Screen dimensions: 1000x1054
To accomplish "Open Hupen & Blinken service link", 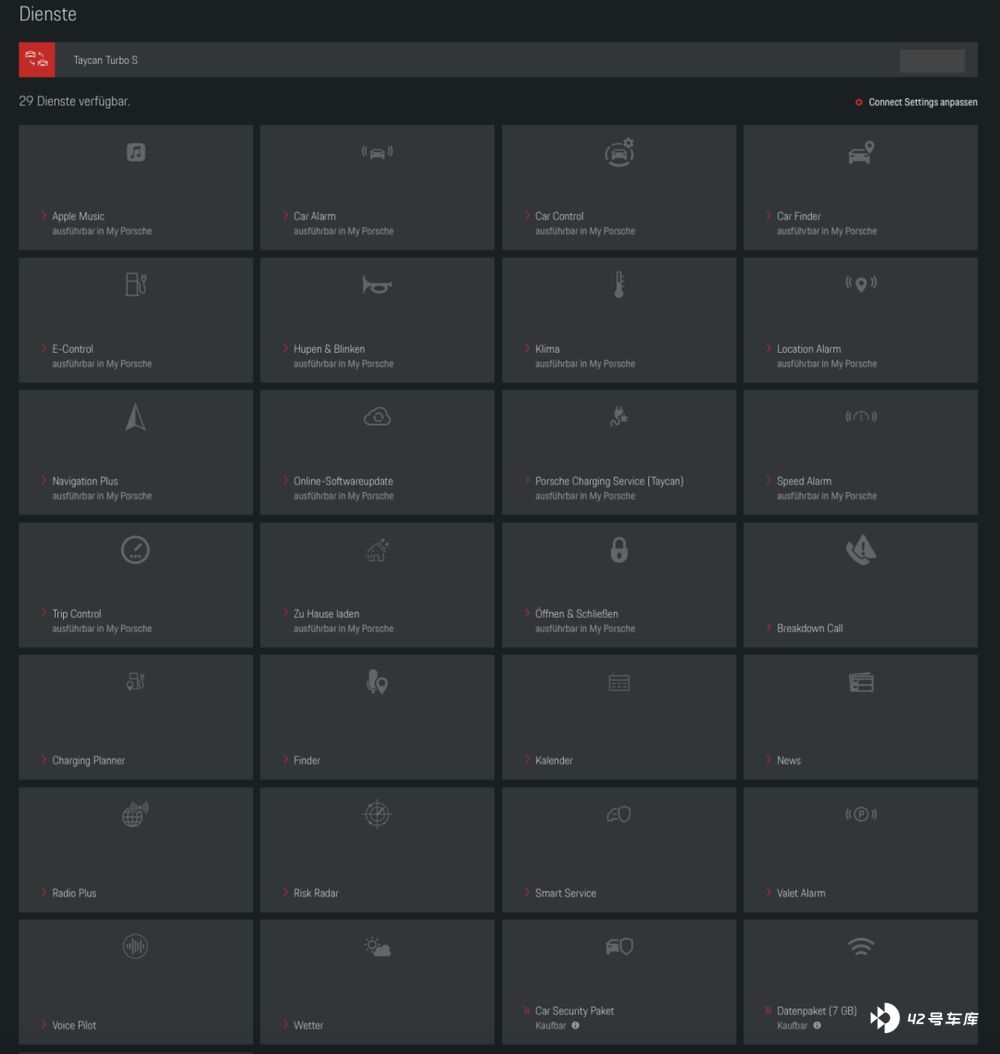I will click(x=329, y=349).
